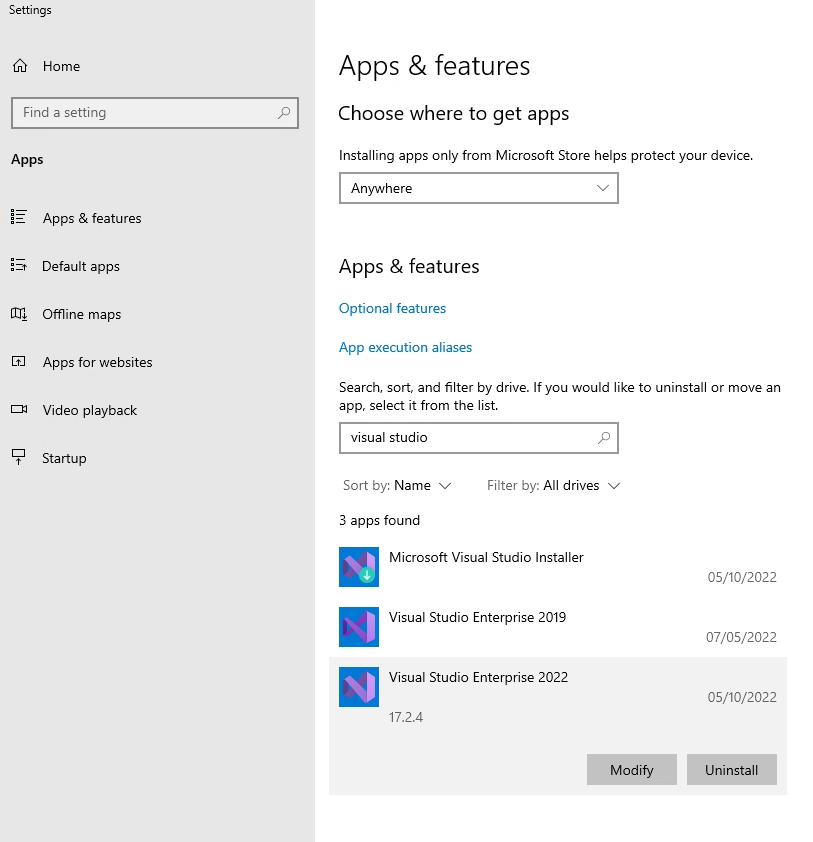The image size is (813, 842).
Task: Focus the Find a setting search field
Action: pos(155,113)
